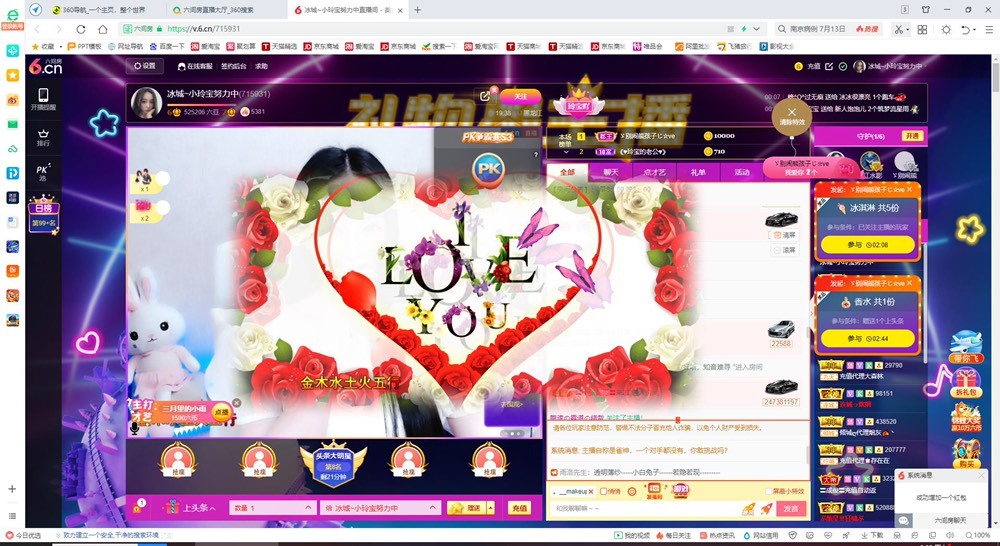The image size is (1000, 546).
Task: Click the chat input field 和我聊聊嘛
Action: (x=644, y=508)
